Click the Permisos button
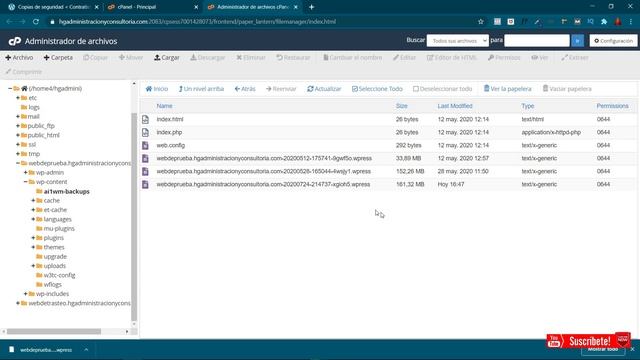The image size is (640, 360). coord(504,58)
